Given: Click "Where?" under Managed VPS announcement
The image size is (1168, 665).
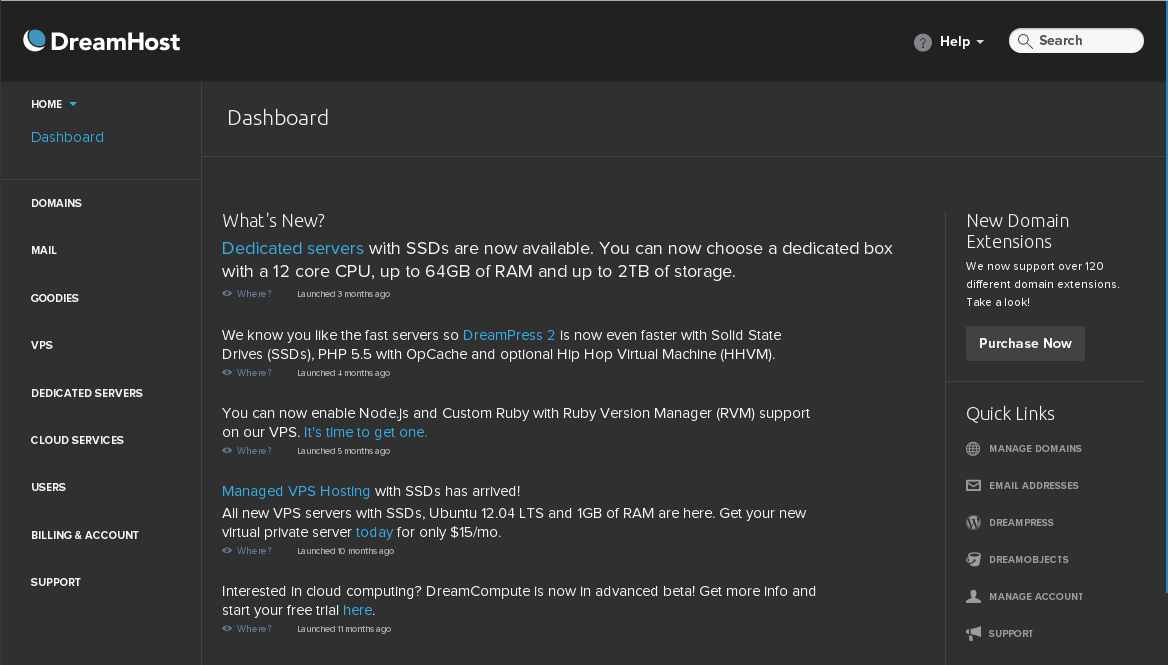Looking at the screenshot, I should coord(254,550).
